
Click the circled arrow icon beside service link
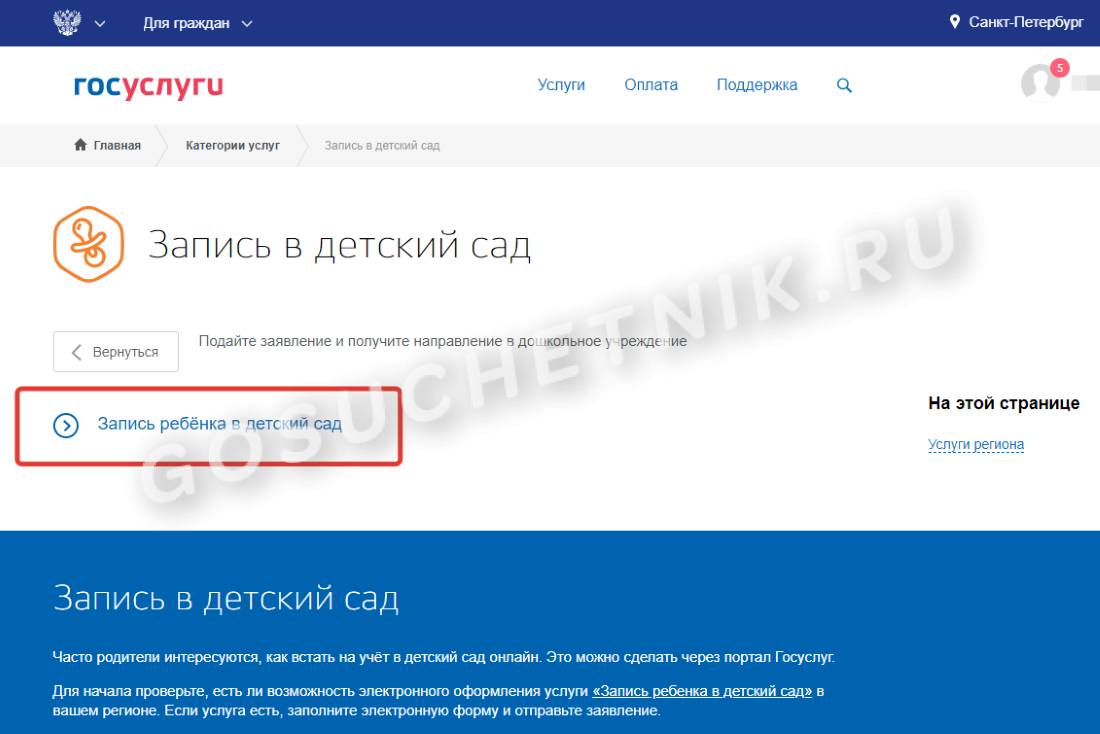click(x=66, y=425)
